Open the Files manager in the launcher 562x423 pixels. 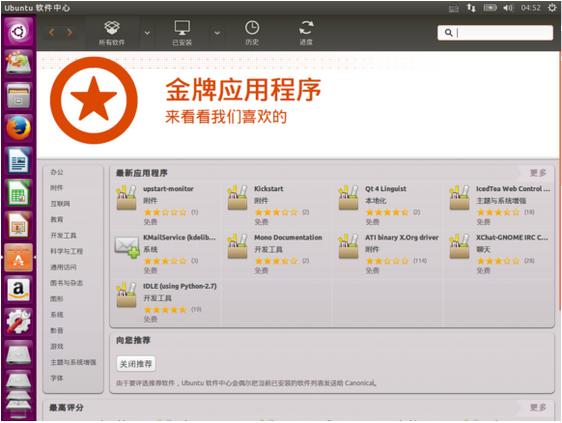[x=19, y=96]
